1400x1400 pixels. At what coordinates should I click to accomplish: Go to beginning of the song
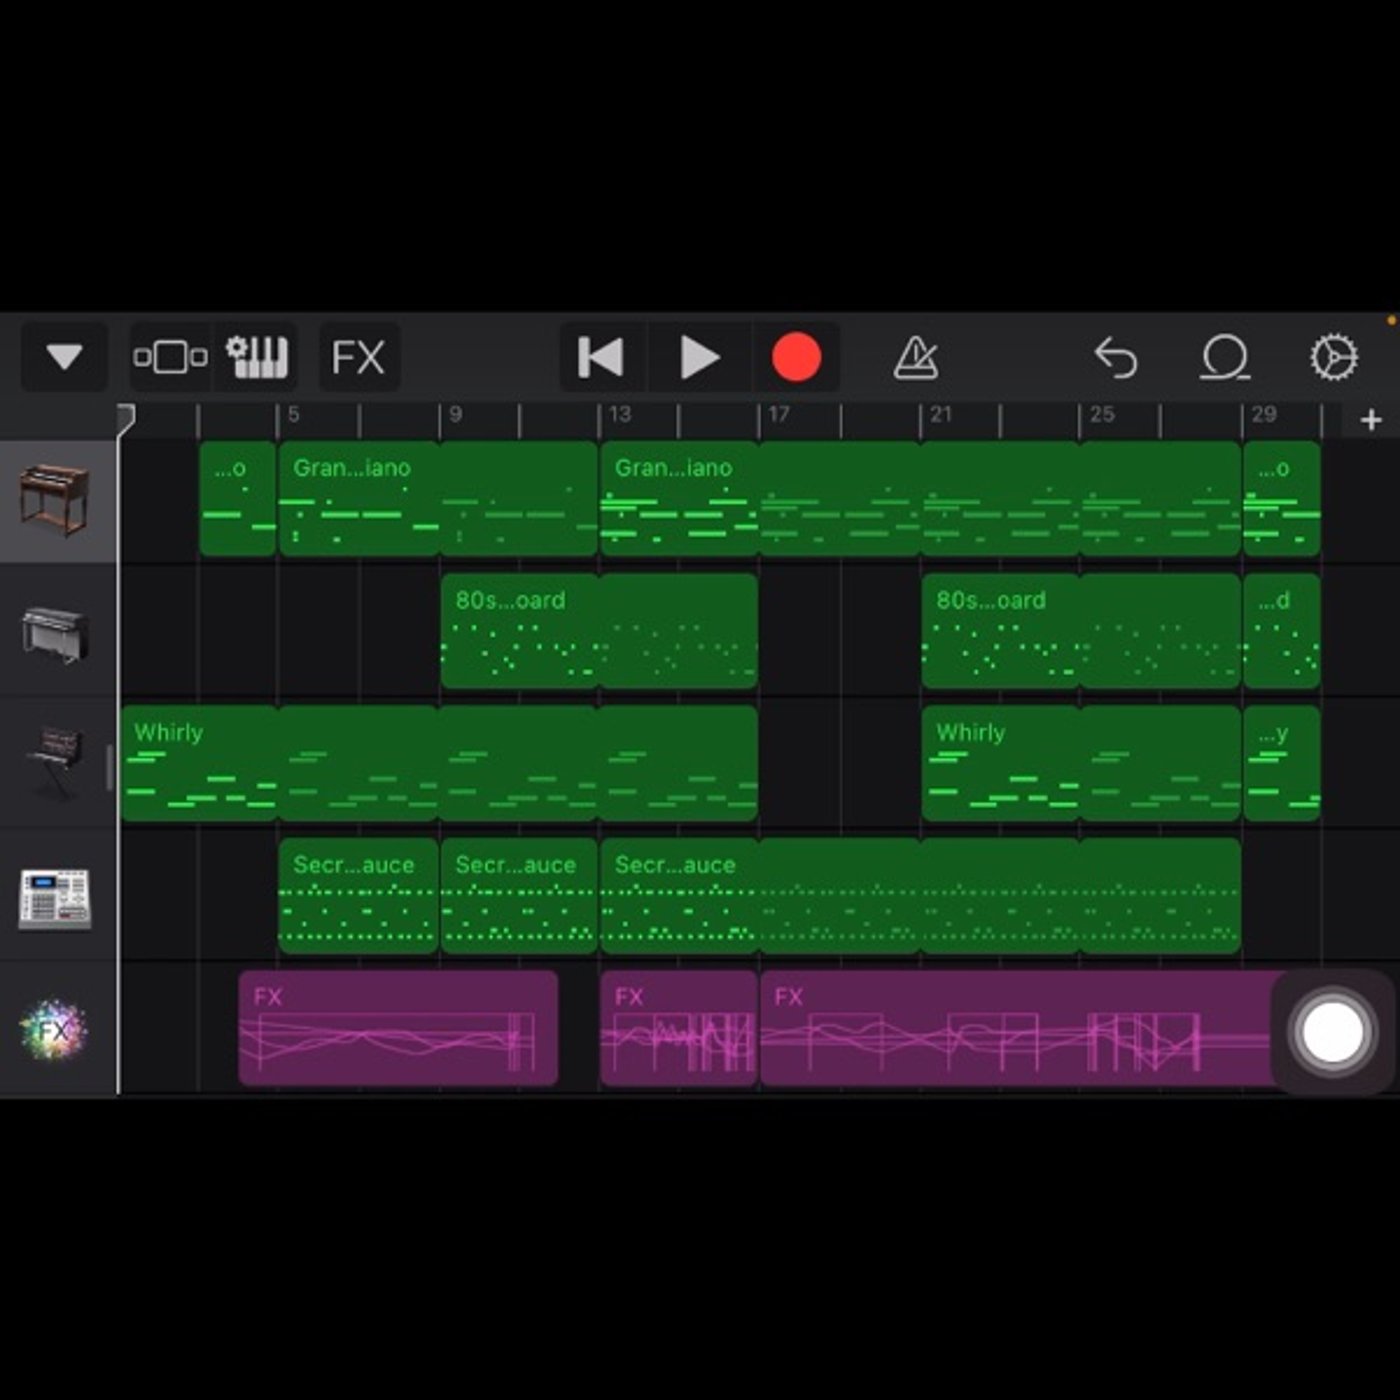coord(601,357)
